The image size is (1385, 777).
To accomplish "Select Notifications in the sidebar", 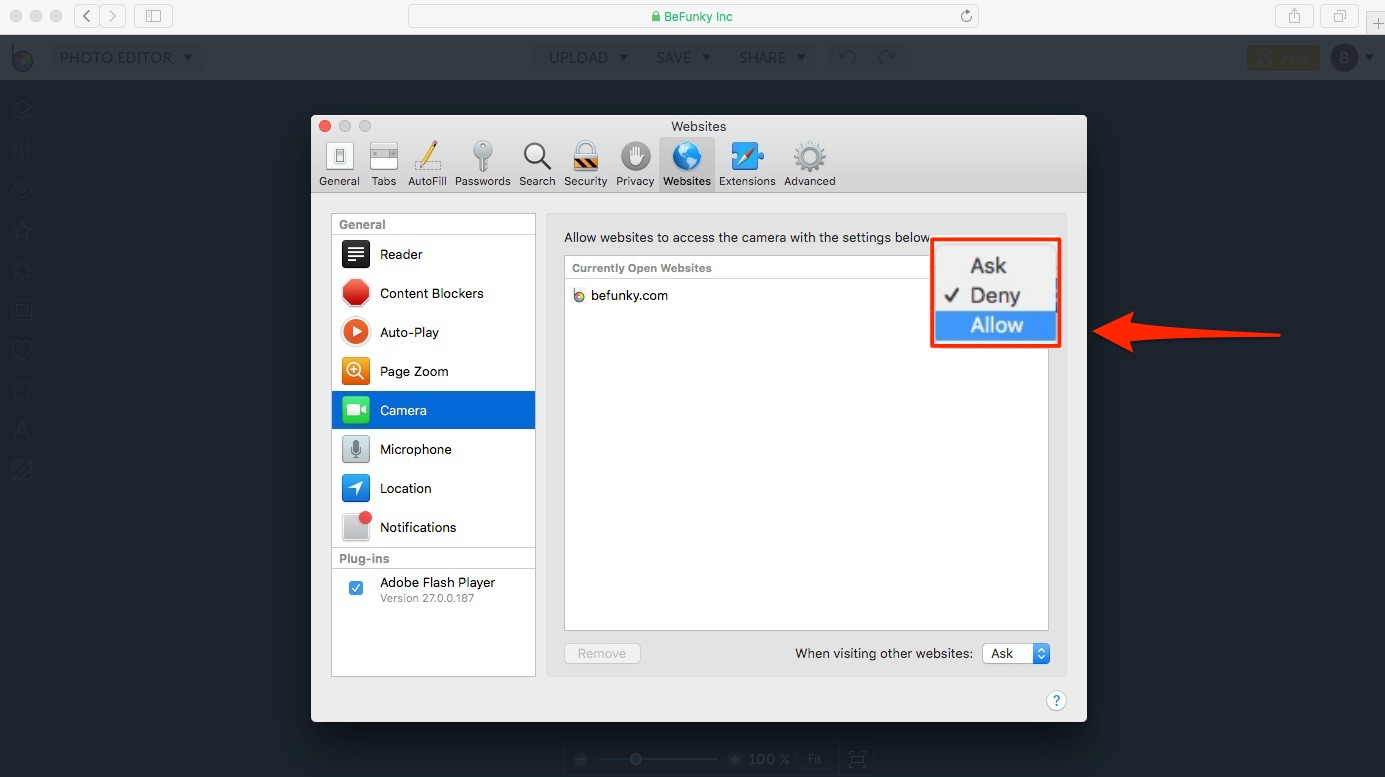I will tap(434, 527).
